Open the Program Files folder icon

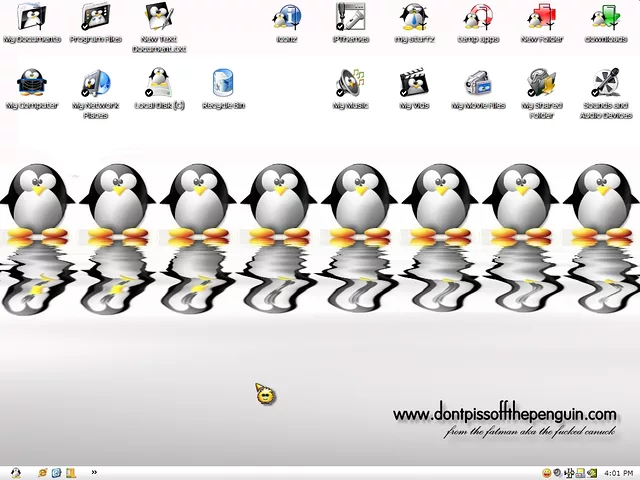click(x=96, y=17)
